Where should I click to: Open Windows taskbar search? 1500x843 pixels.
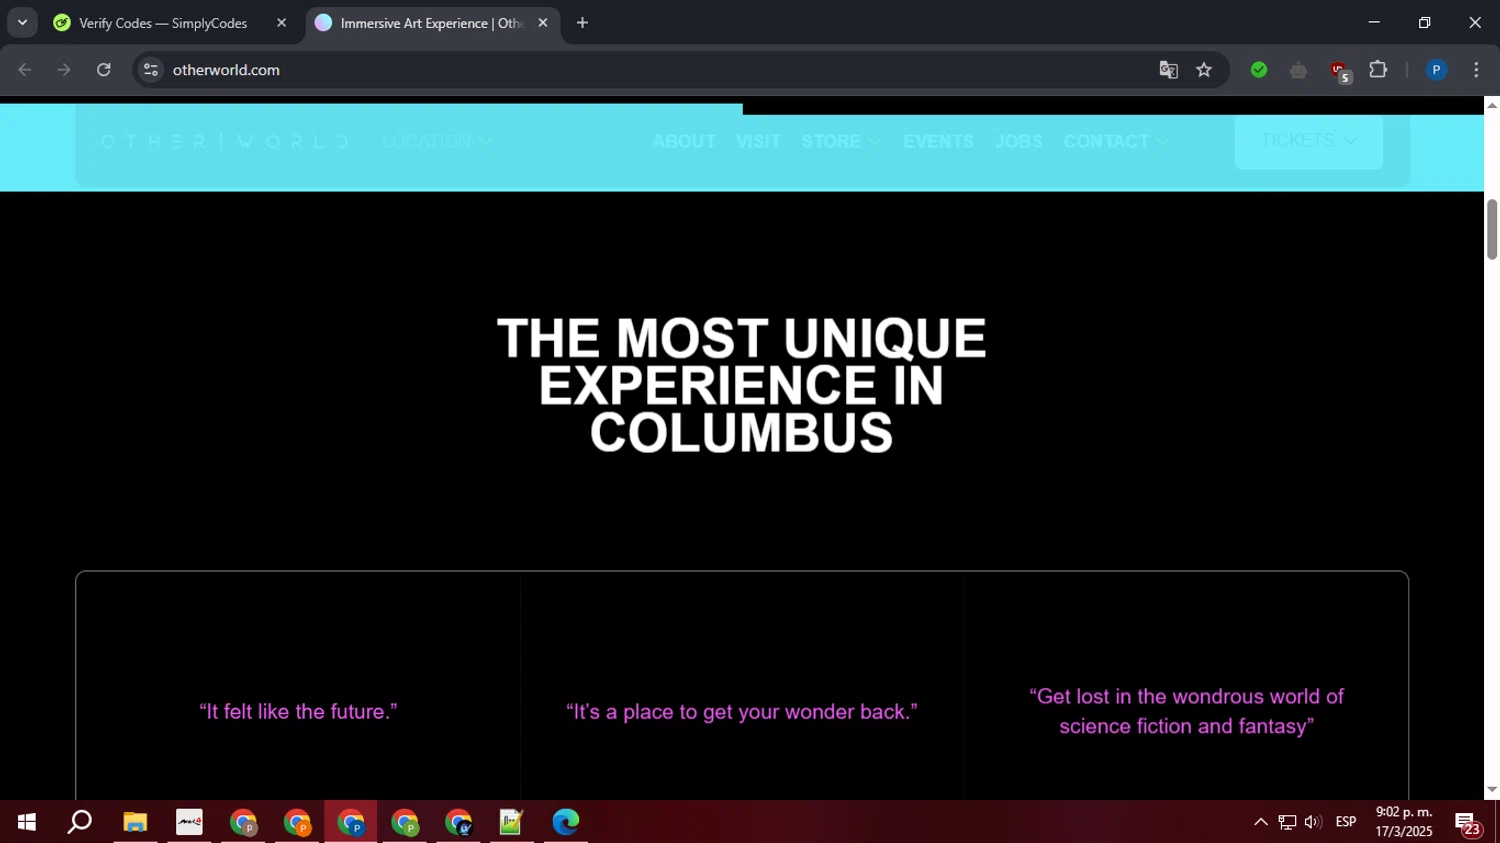[80, 822]
